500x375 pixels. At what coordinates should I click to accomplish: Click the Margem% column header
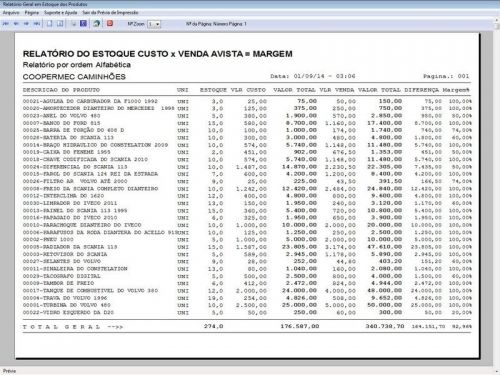pos(456,90)
